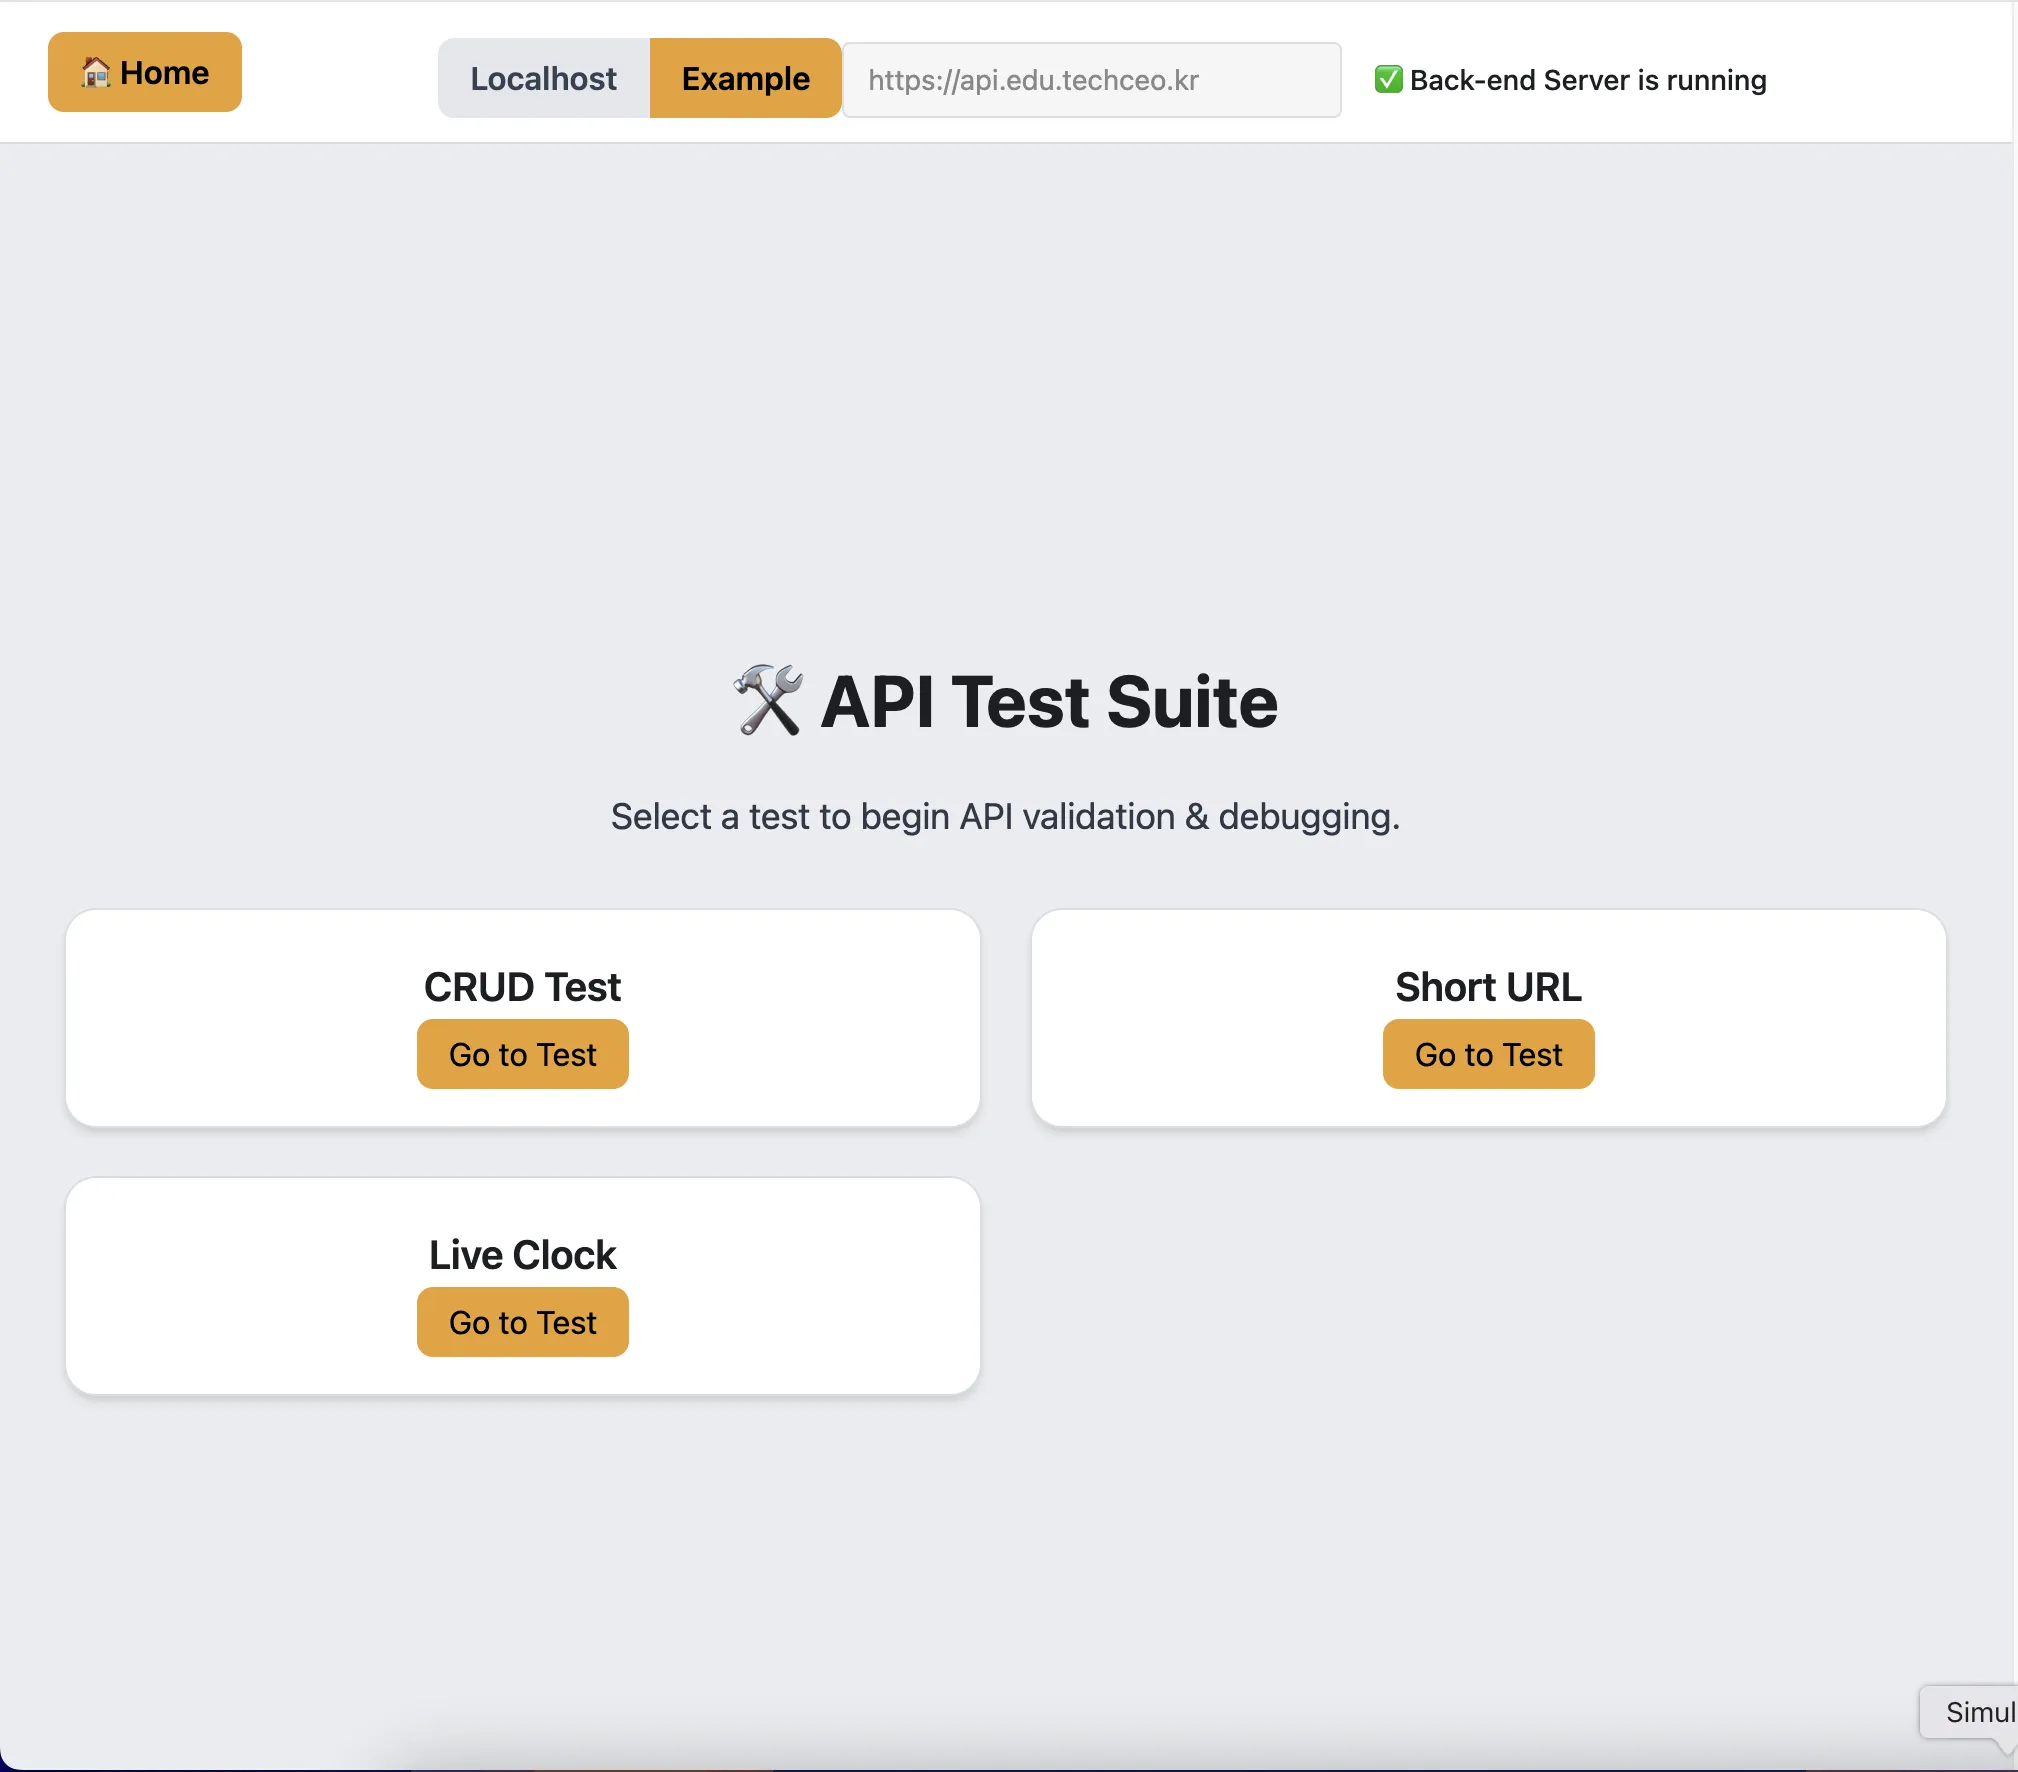
Task: Launch the Live Clock Go to Test button
Action: (522, 1322)
